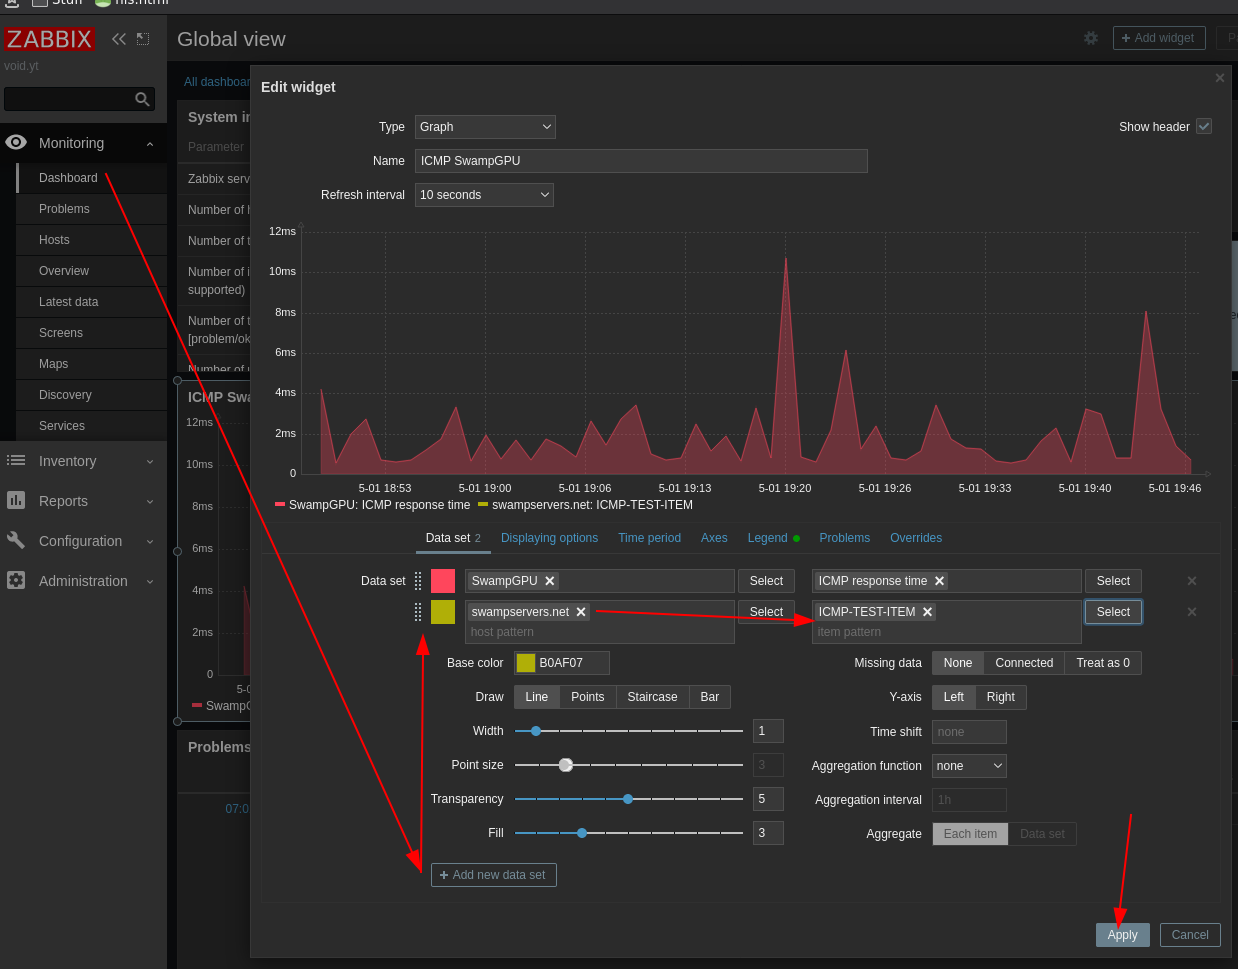The width and height of the screenshot is (1238, 969).
Task: Delete the swampservers.net data set row
Action: click(1192, 612)
